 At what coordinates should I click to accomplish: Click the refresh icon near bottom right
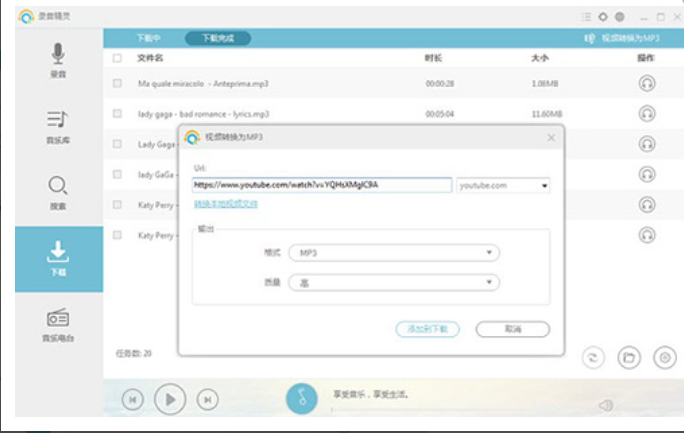595,356
